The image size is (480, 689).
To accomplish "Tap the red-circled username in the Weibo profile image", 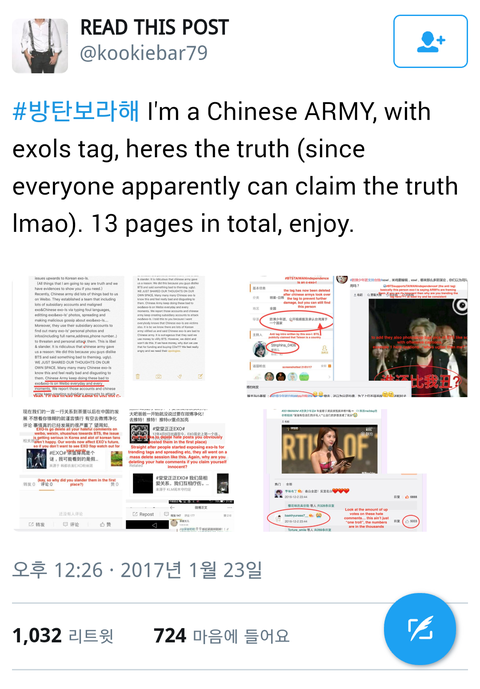I will (284, 347).
